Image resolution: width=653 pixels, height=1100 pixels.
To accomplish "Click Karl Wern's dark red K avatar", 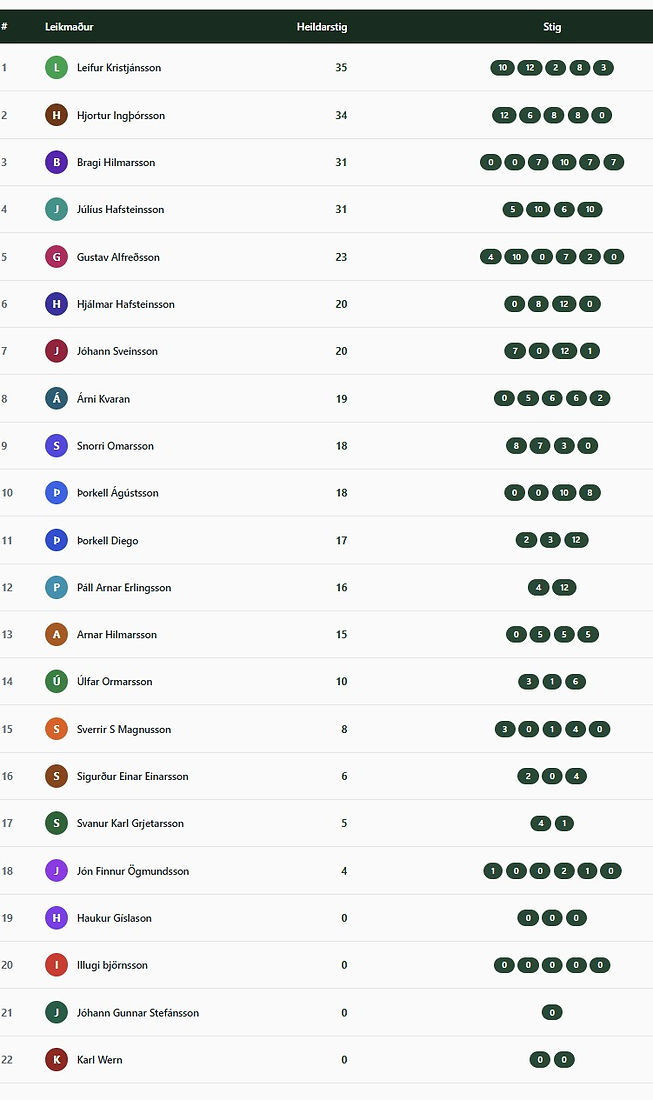I will pos(57,1059).
